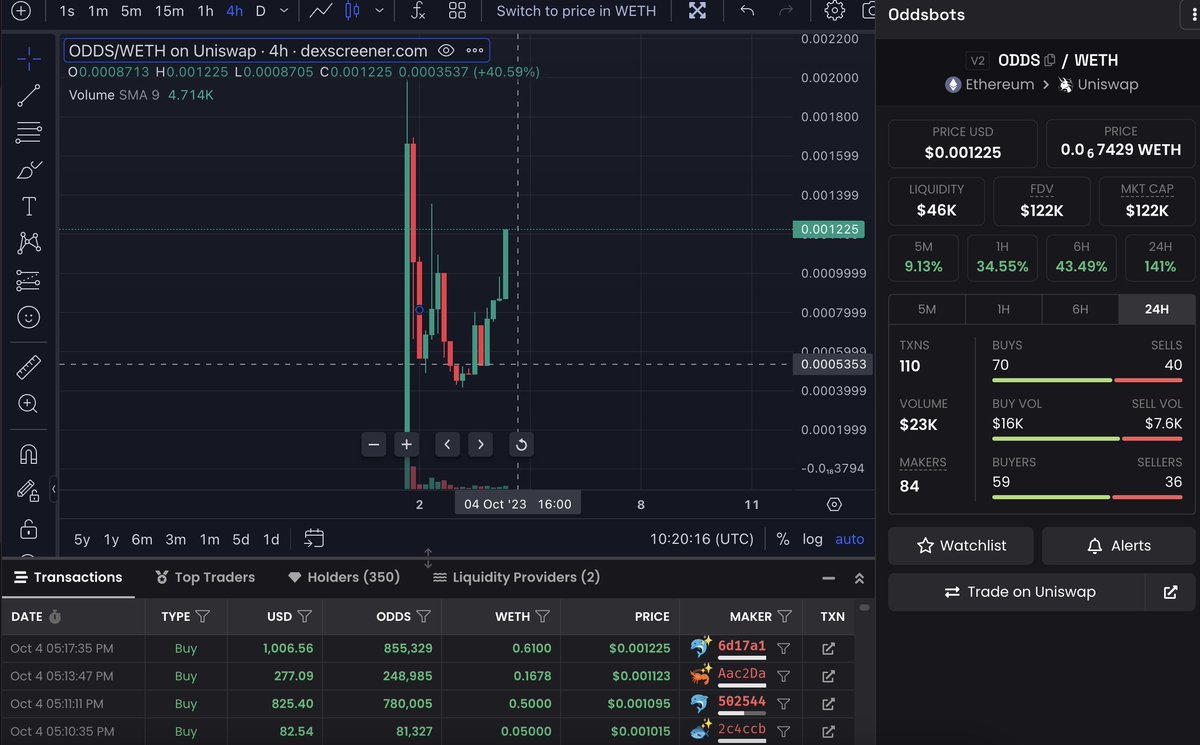1200x745 pixels.
Task: Click the undo arrow in the toolbar
Action: pos(746,13)
